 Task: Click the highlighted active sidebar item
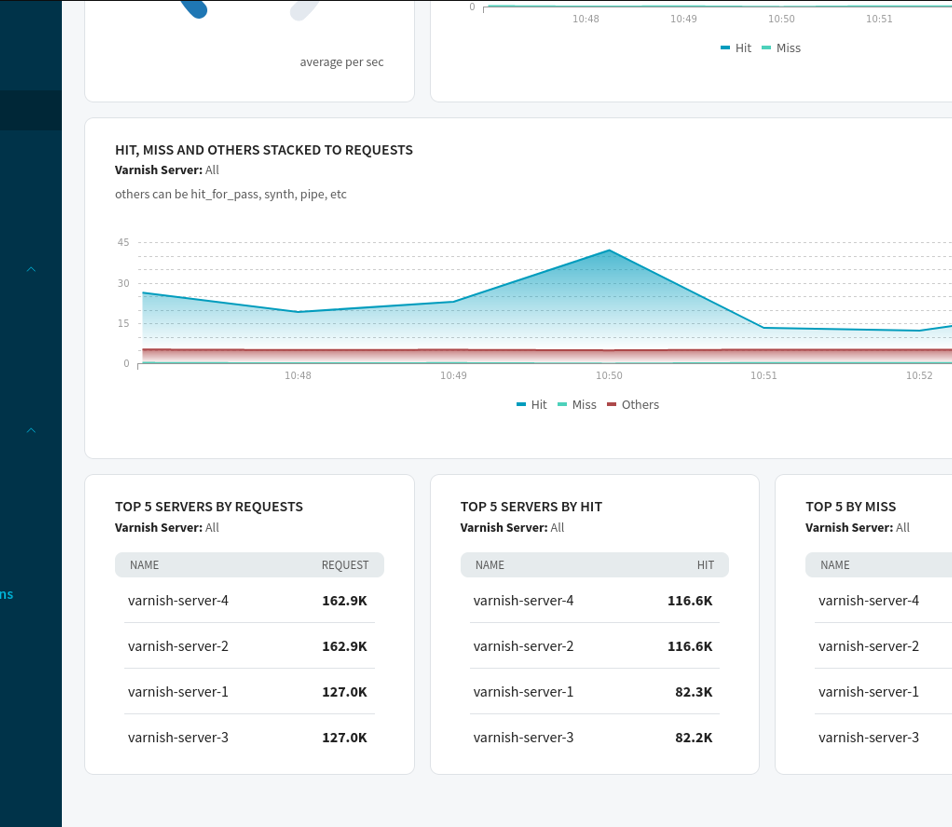coord(30,111)
